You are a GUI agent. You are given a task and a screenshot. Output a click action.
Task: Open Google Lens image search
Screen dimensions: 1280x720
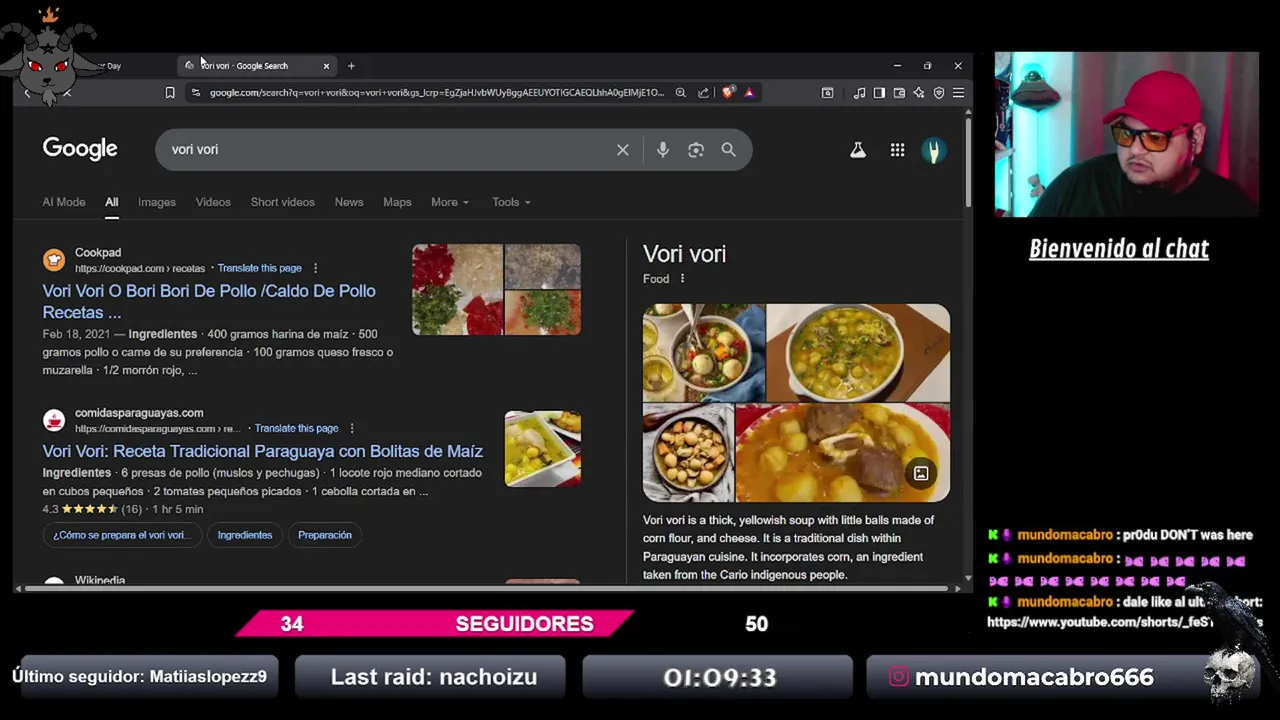point(696,150)
